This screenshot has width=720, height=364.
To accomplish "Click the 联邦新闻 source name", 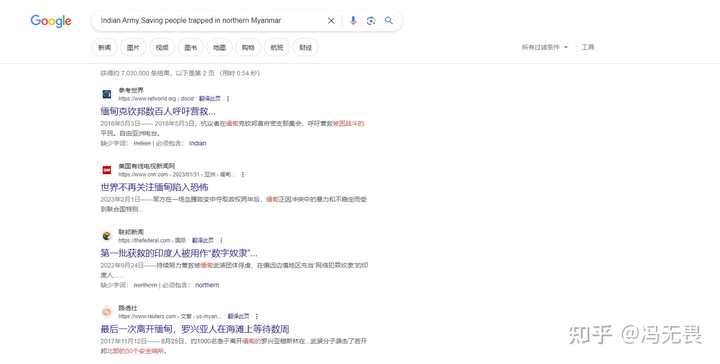I will 131,232.
